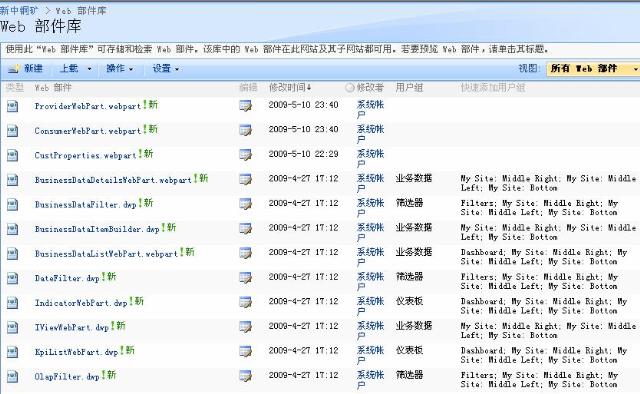Image resolution: width=640 pixels, height=394 pixels.
Task: Click edit icon for OlapFilter.dwp
Action: (245, 376)
